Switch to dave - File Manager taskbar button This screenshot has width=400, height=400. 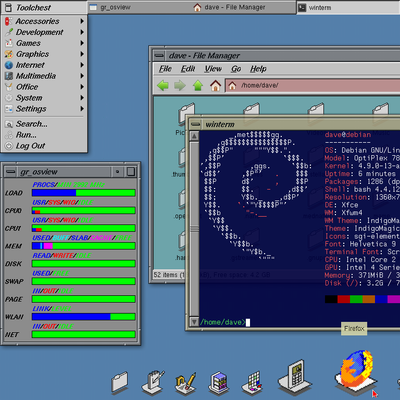[x=244, y=7]
